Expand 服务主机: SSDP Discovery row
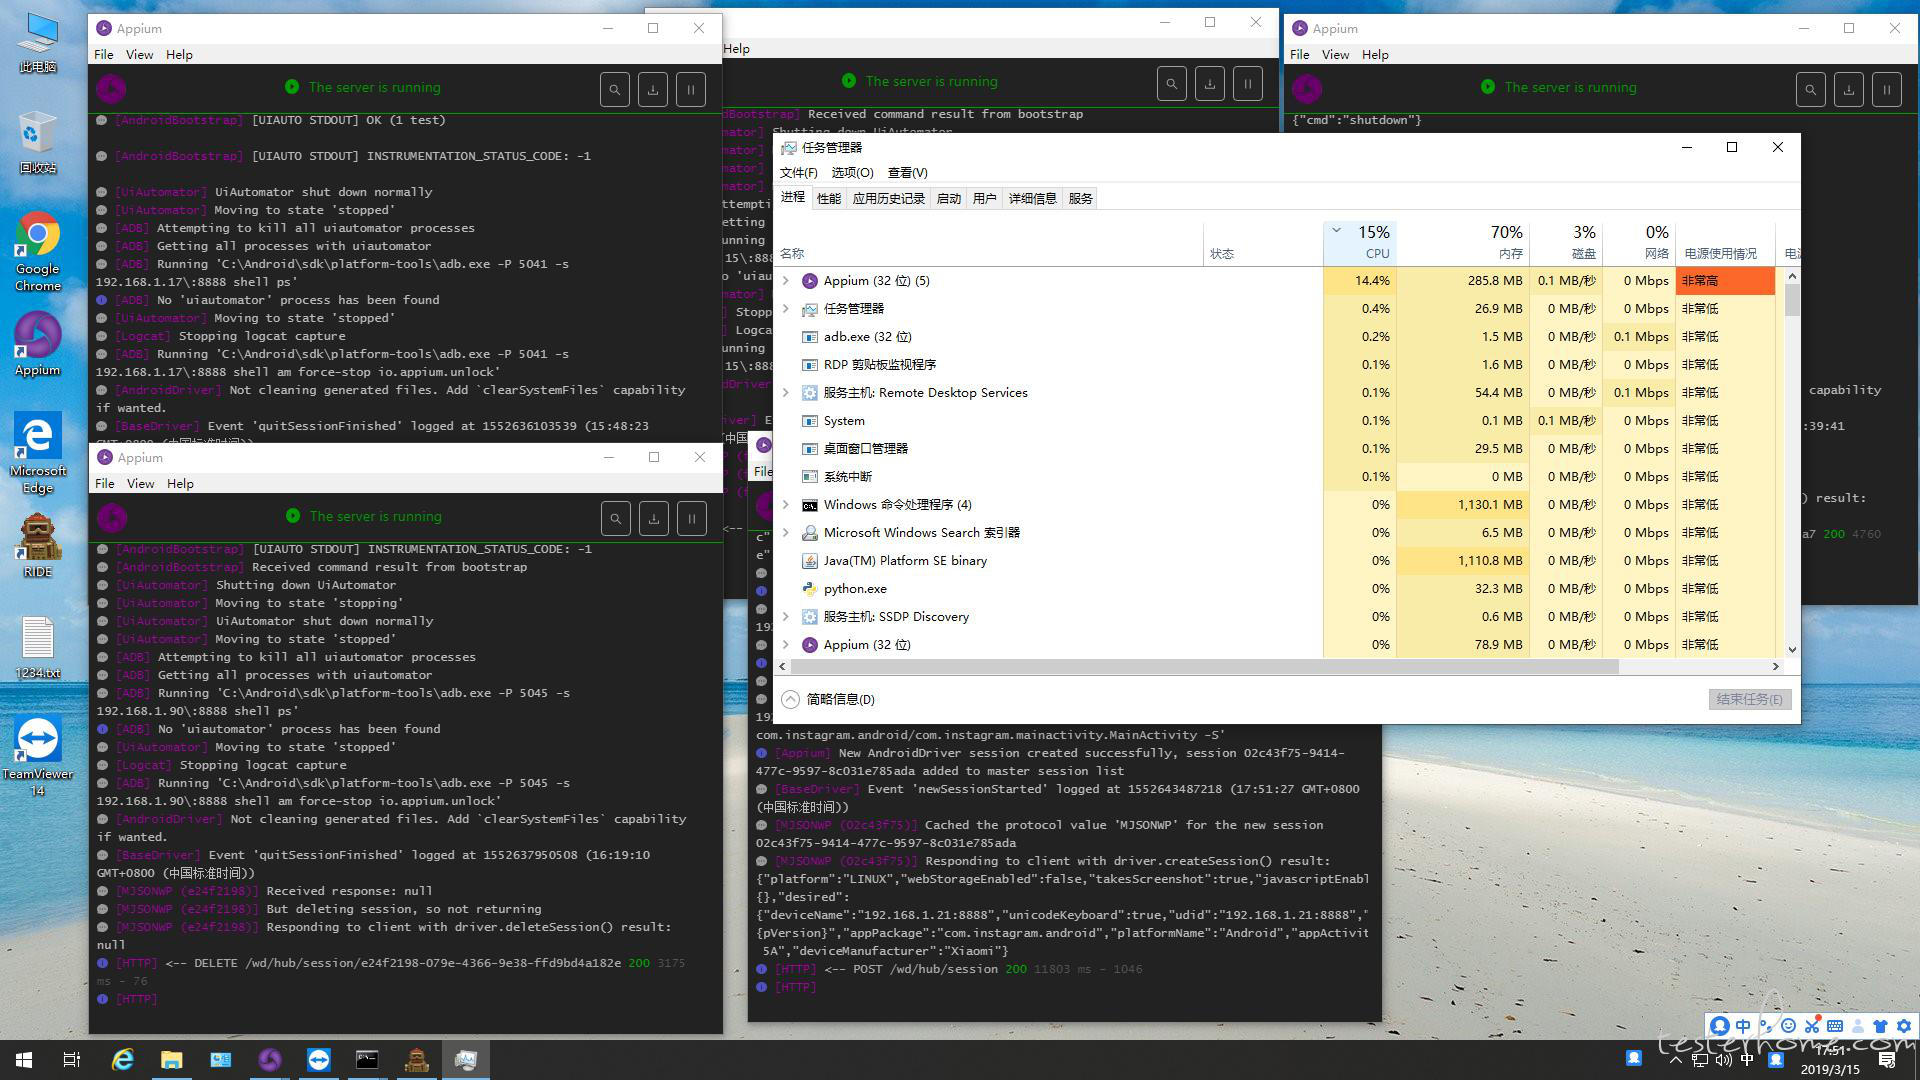Screen dimensions: 1920x1080 pos(786,617)
